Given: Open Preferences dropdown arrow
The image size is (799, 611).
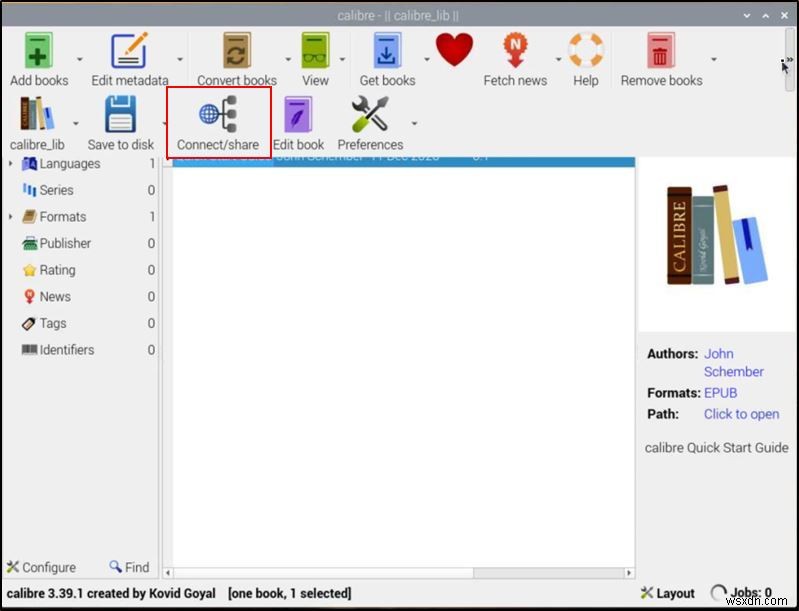Looking at the screenshot, I should (x=414, y=123).
